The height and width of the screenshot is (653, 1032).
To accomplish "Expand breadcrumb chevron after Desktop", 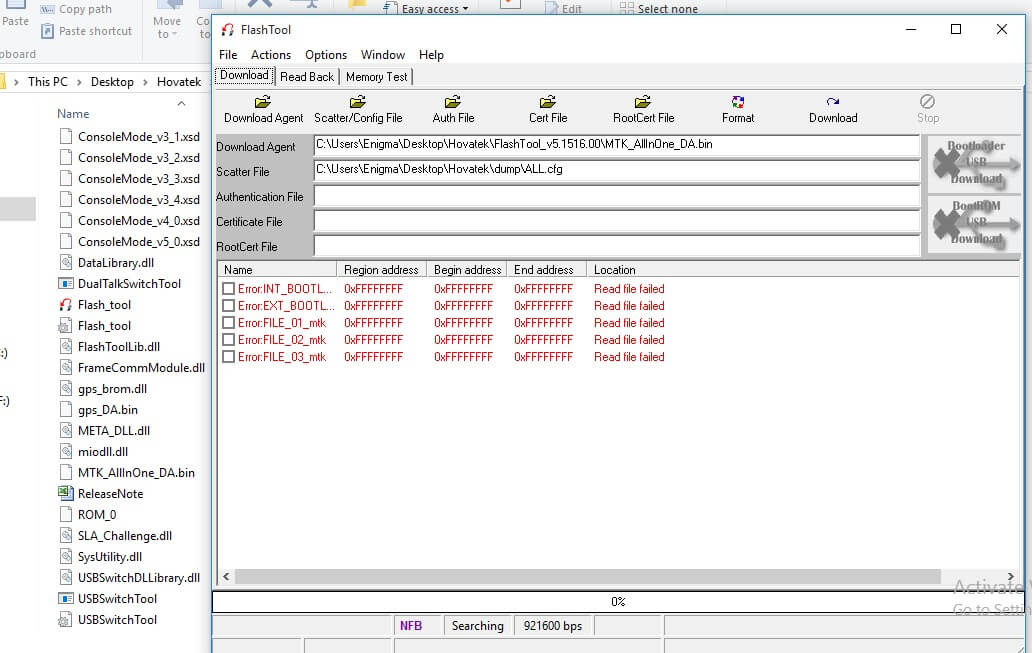I will pos(145,82).
